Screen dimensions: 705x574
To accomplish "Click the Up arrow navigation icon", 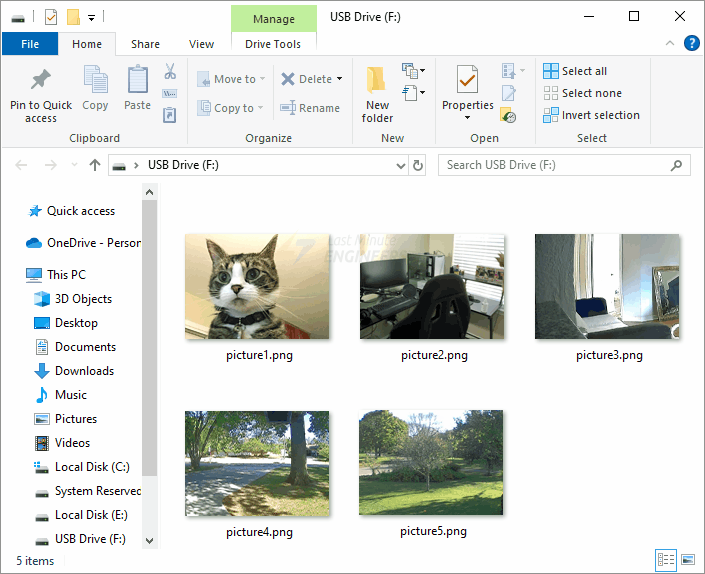I will (95, 165).
